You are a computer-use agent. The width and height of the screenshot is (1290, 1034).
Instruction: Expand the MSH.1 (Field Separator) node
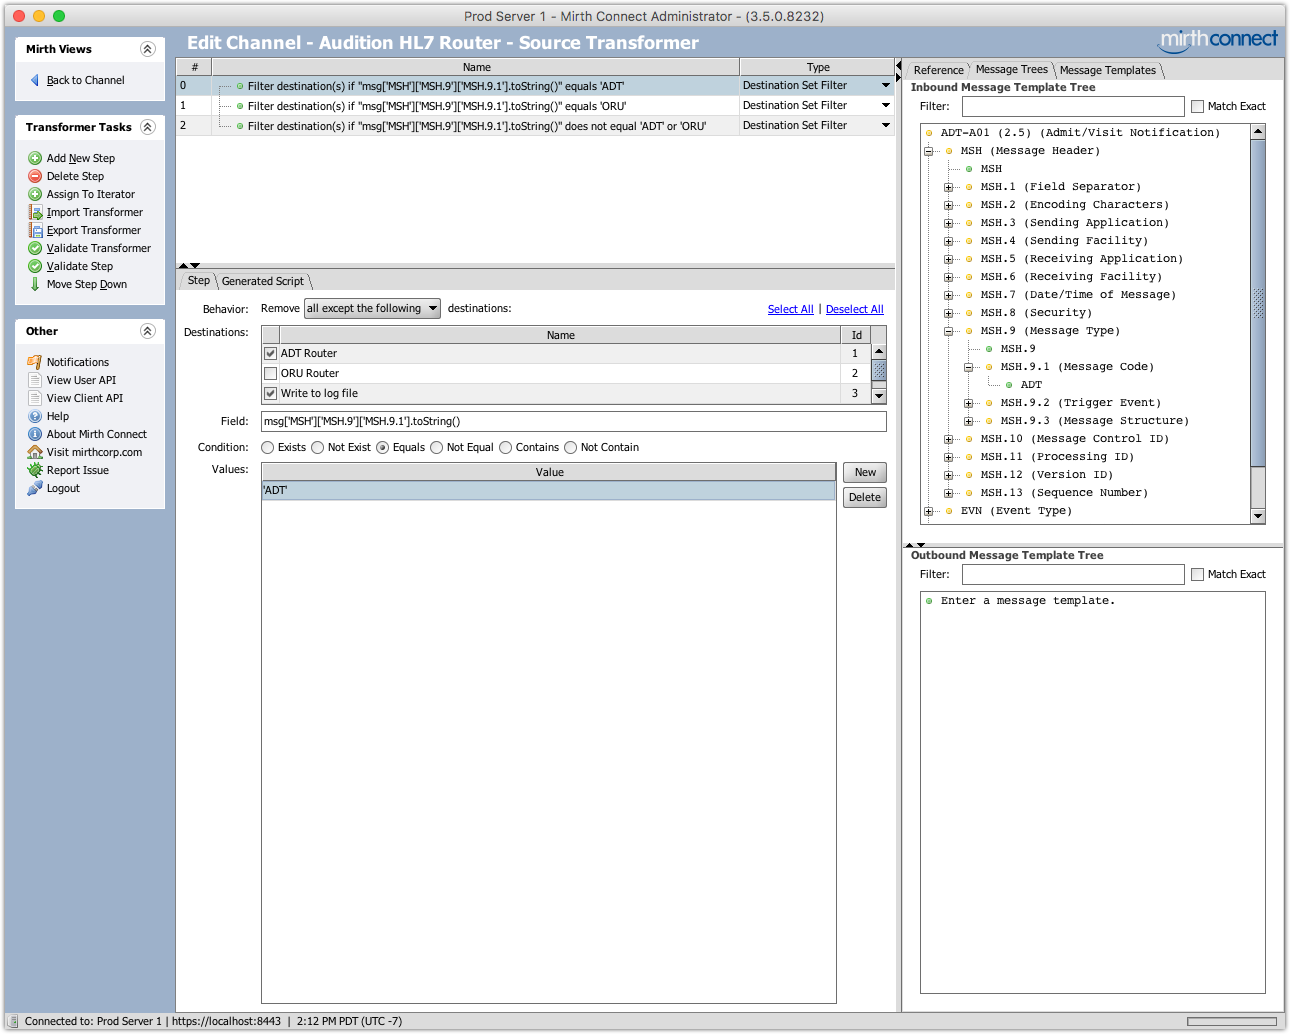tap(948, 187)
